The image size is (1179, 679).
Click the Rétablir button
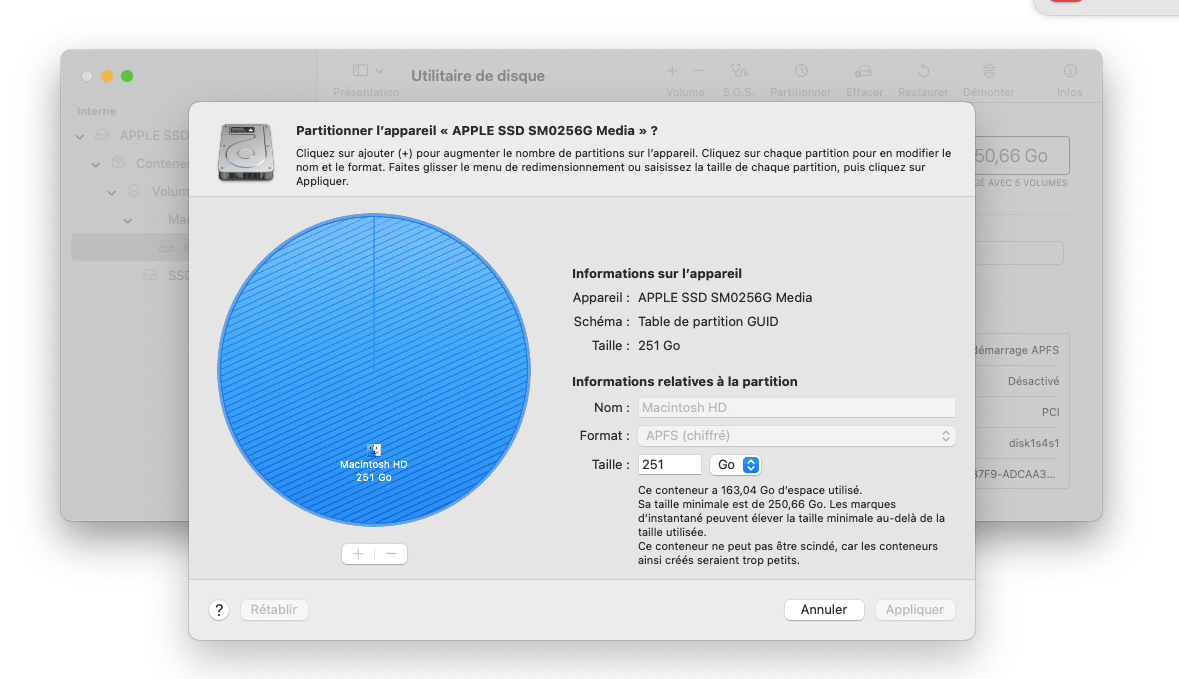(x=274, y=610)
